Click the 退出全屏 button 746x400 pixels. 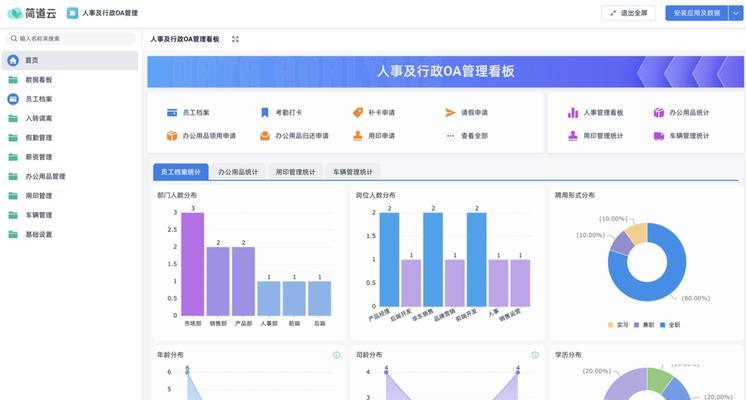(x=628, y=13)
